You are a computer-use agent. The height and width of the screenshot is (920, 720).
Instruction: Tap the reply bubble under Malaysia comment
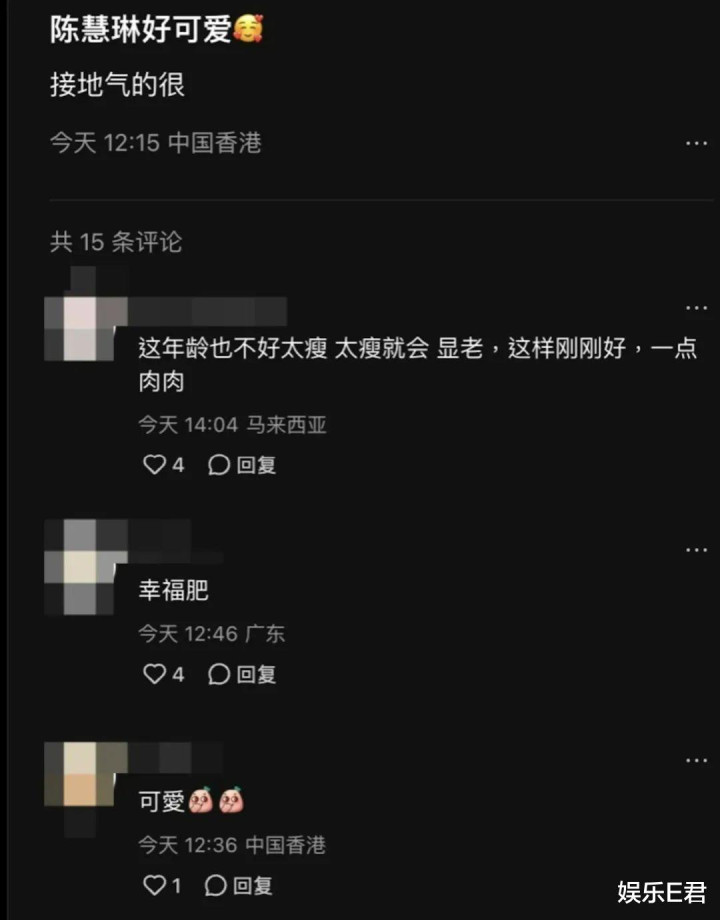click(x=218, y=465)
